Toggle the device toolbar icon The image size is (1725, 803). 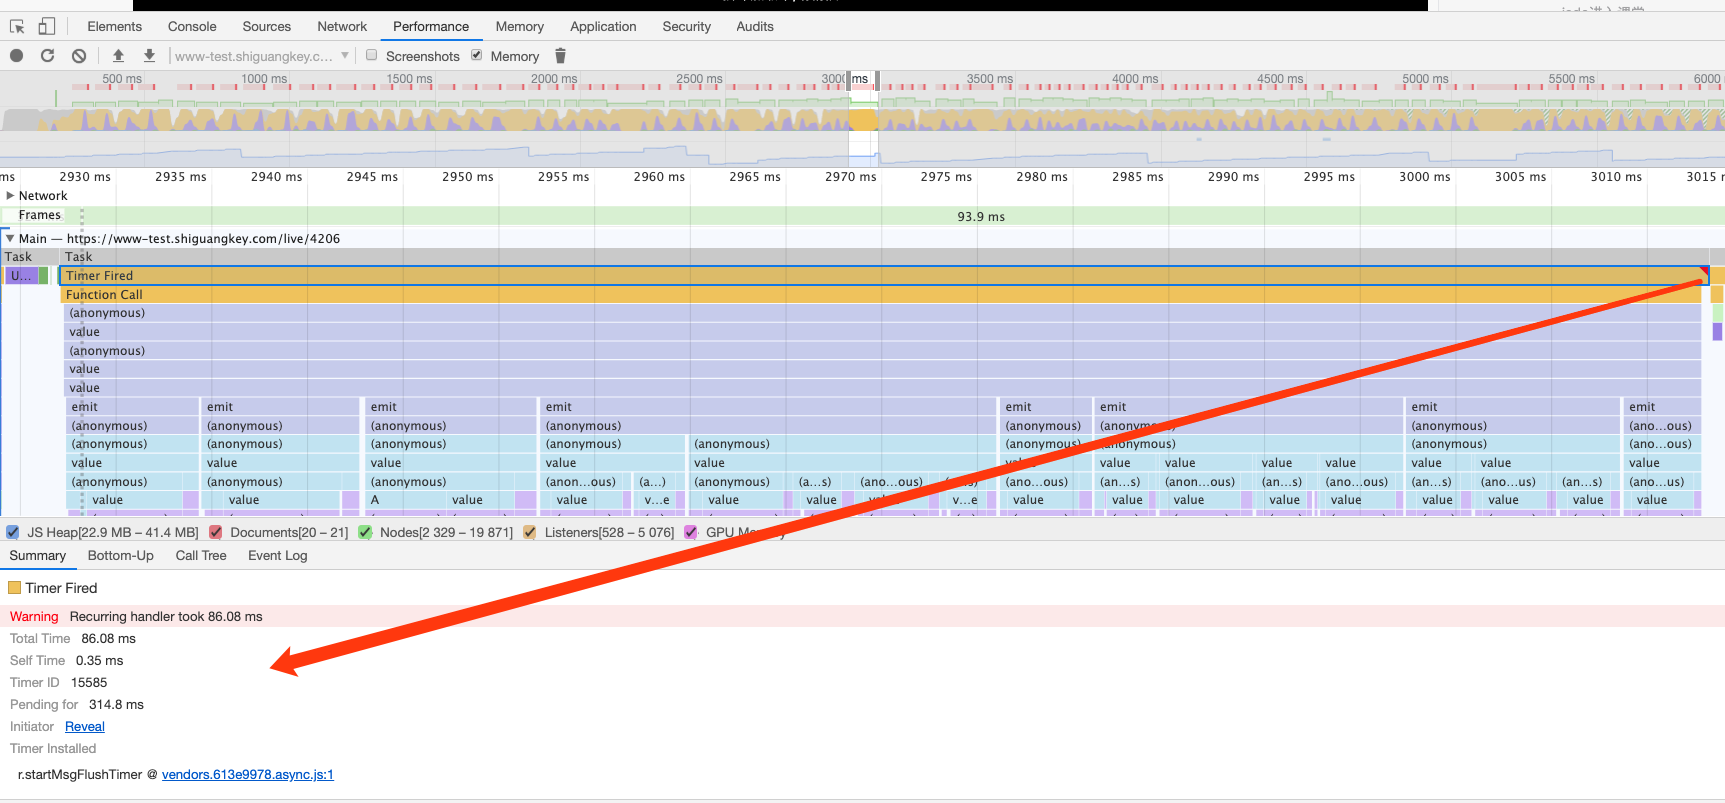(x=47, y=27)
